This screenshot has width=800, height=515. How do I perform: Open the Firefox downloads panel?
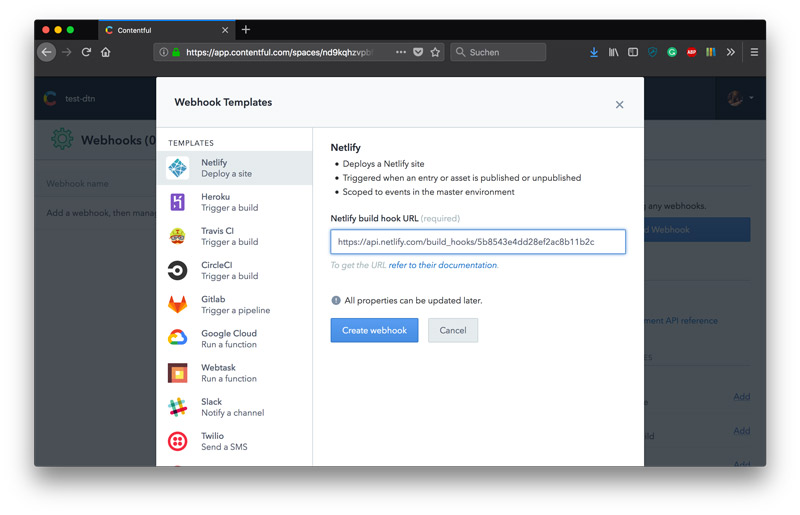point(594,52)
